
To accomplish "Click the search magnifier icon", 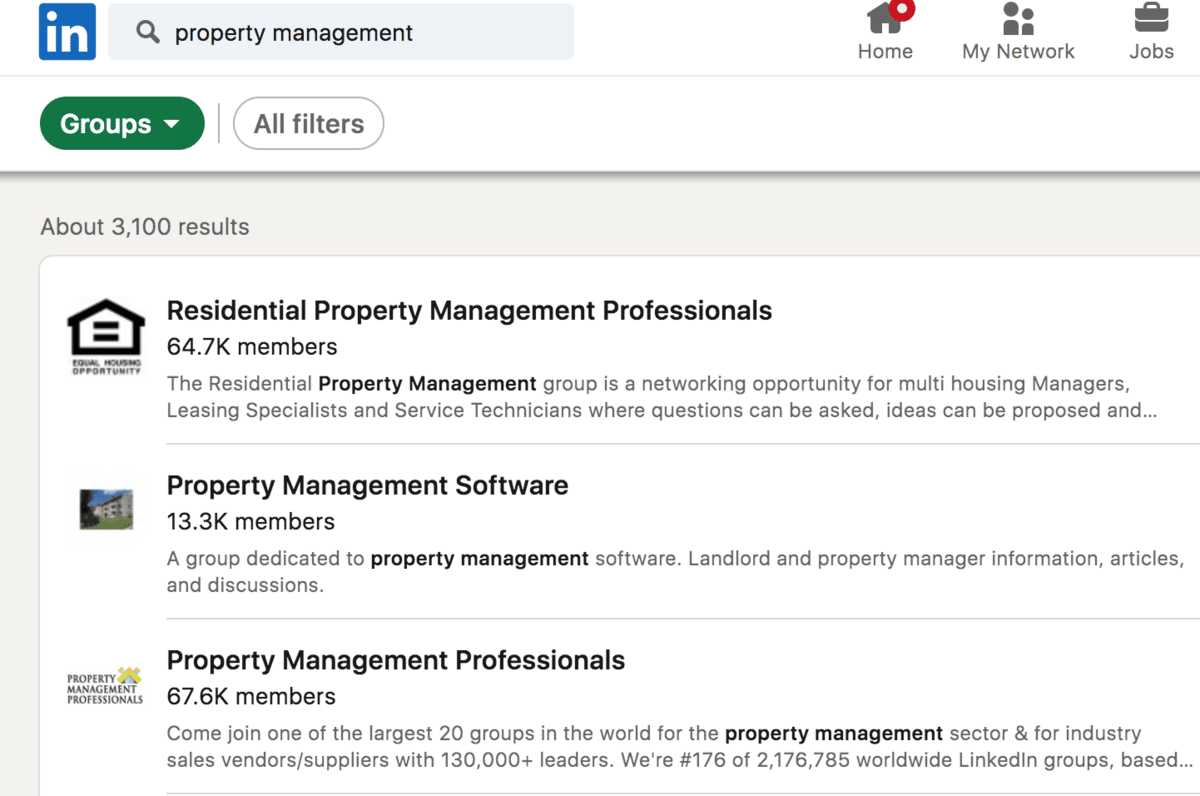I will click(148, 32).
